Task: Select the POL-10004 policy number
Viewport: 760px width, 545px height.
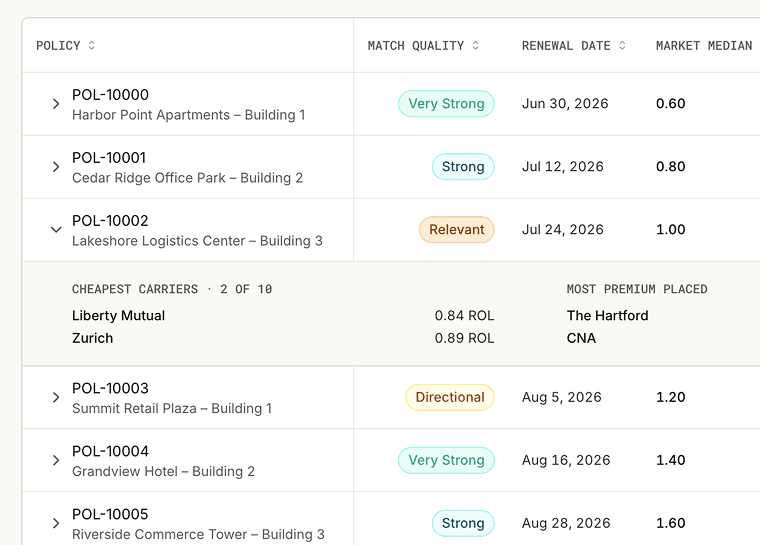Action: [111, 451]
